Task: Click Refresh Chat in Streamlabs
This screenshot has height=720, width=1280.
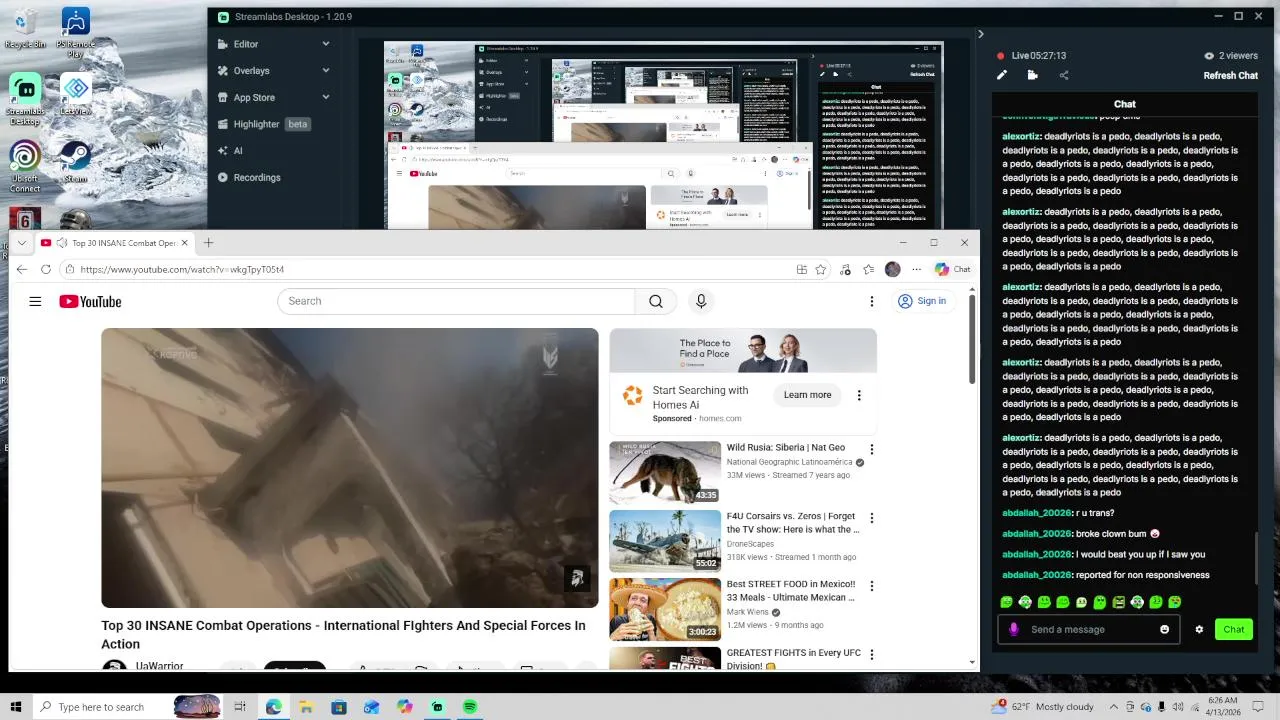Action: coord(1230,75)
